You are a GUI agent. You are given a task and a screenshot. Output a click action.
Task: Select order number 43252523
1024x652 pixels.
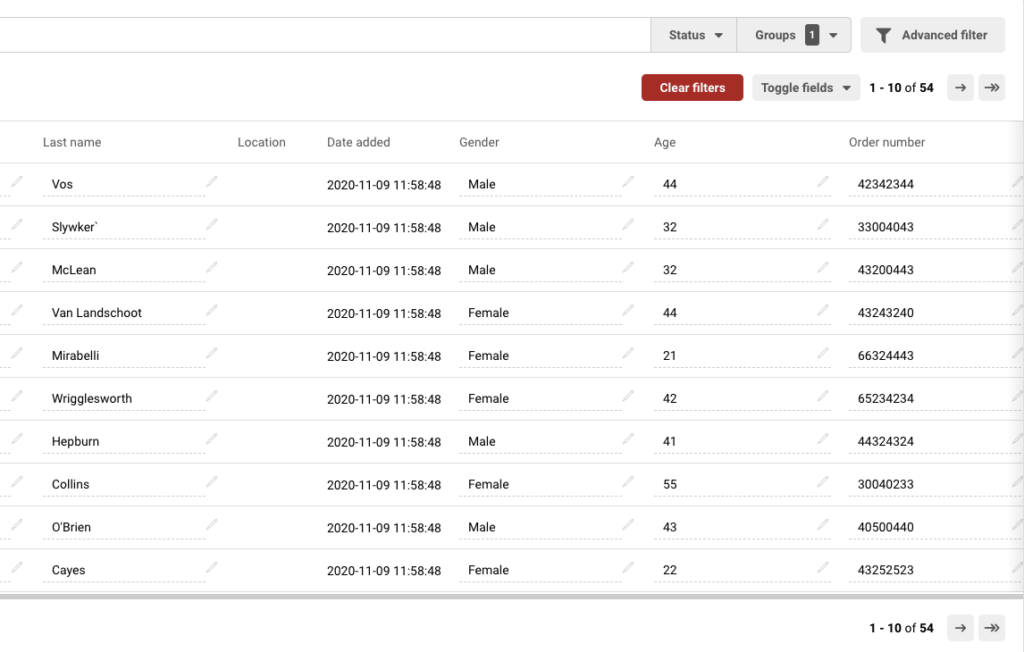[x=886, y=570]
